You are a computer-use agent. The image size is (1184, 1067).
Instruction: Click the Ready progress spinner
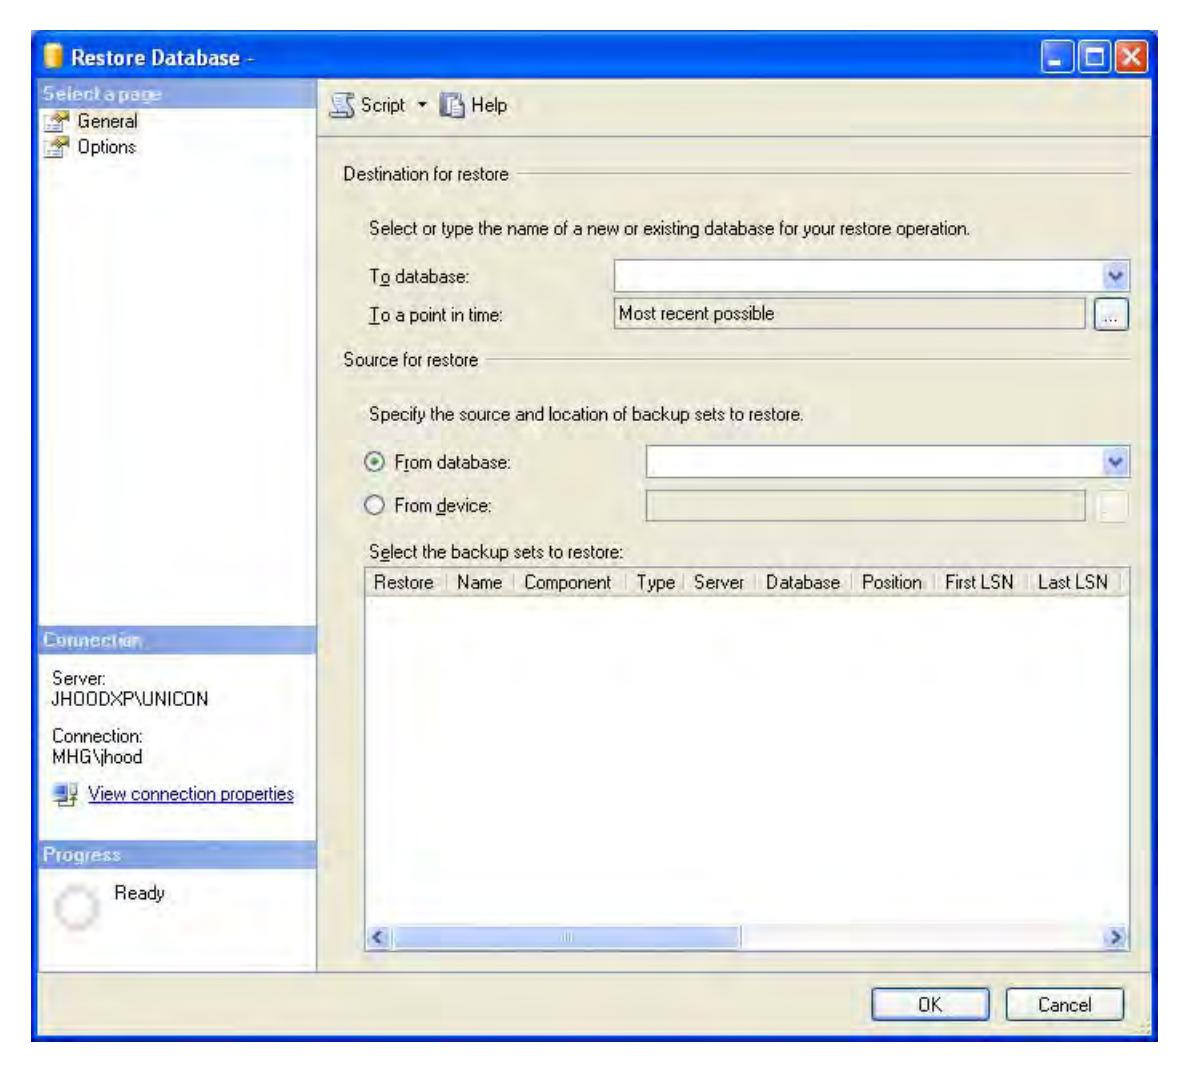click(x=76, y=908)
